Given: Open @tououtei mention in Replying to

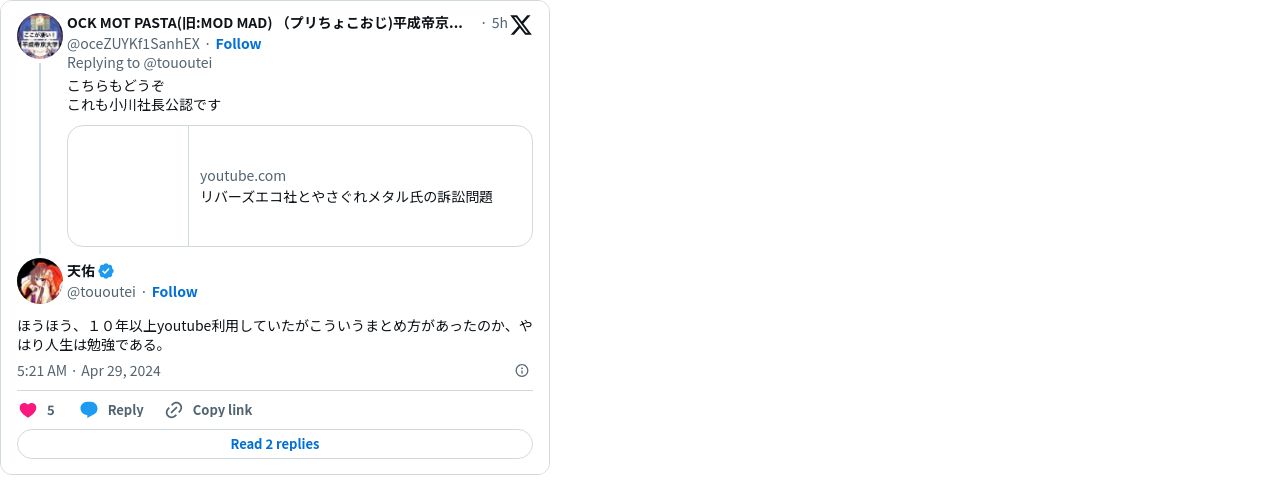Looking at the screenshot, I should click(x=178, y=63).
